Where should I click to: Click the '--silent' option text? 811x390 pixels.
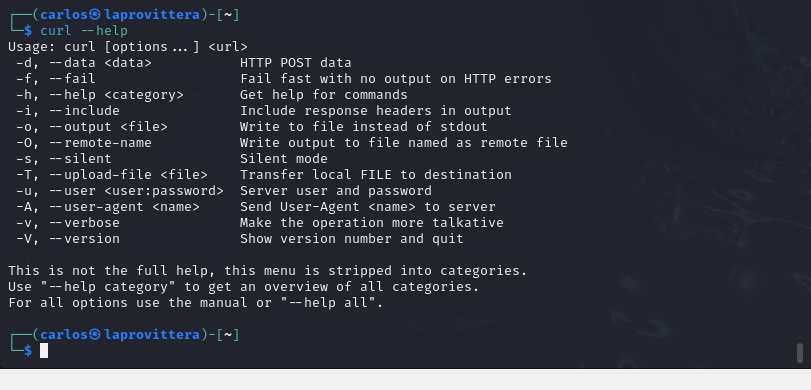tap(80, 159)
